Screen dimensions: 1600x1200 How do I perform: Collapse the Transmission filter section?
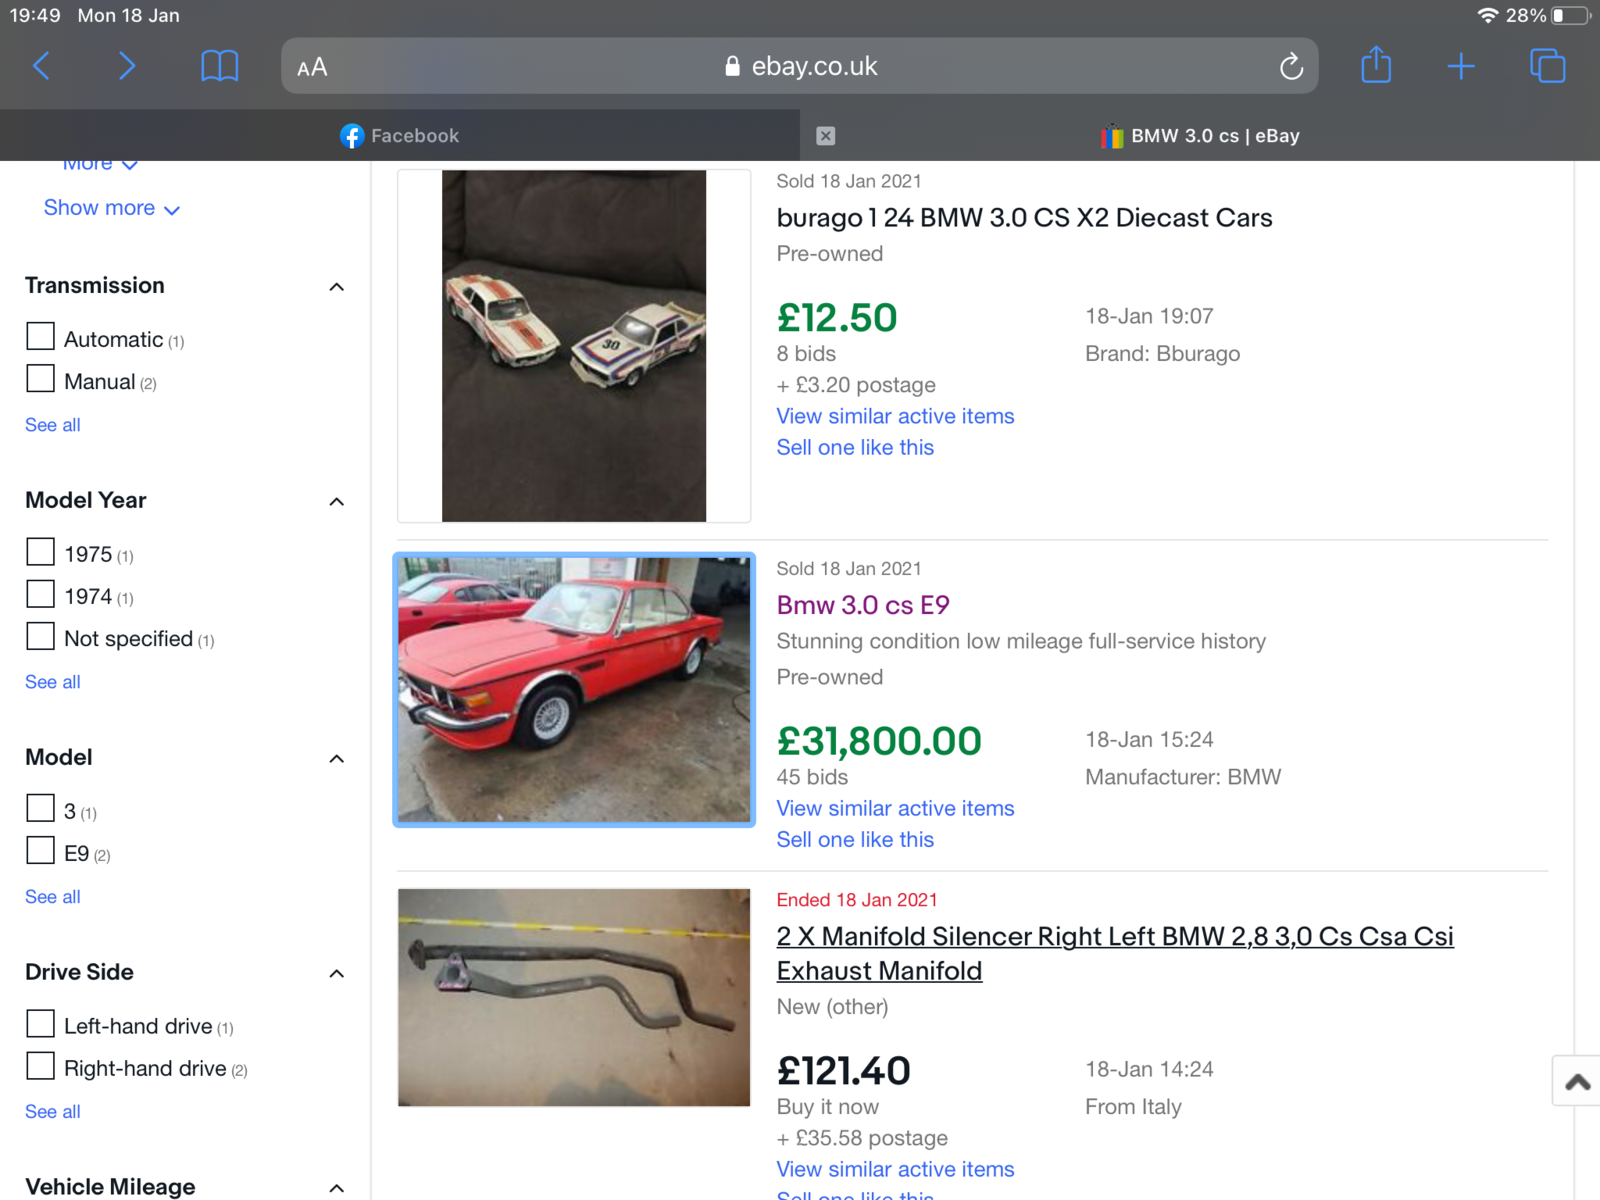tap(337, 287)
